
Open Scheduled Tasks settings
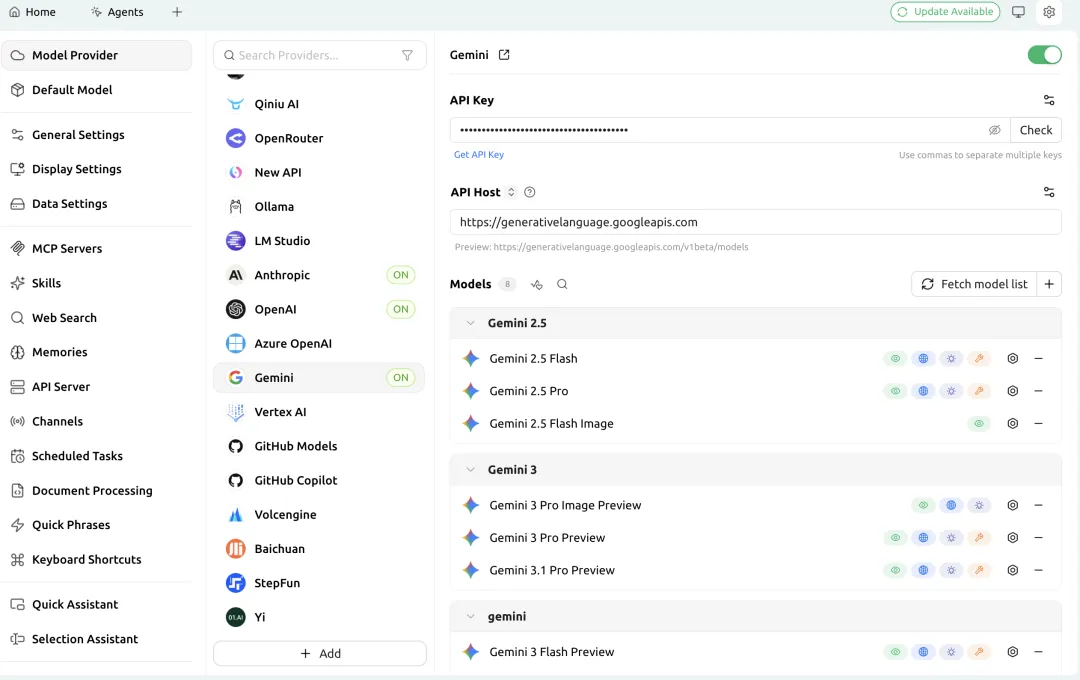pyautogui.click(x=96, y=455)
